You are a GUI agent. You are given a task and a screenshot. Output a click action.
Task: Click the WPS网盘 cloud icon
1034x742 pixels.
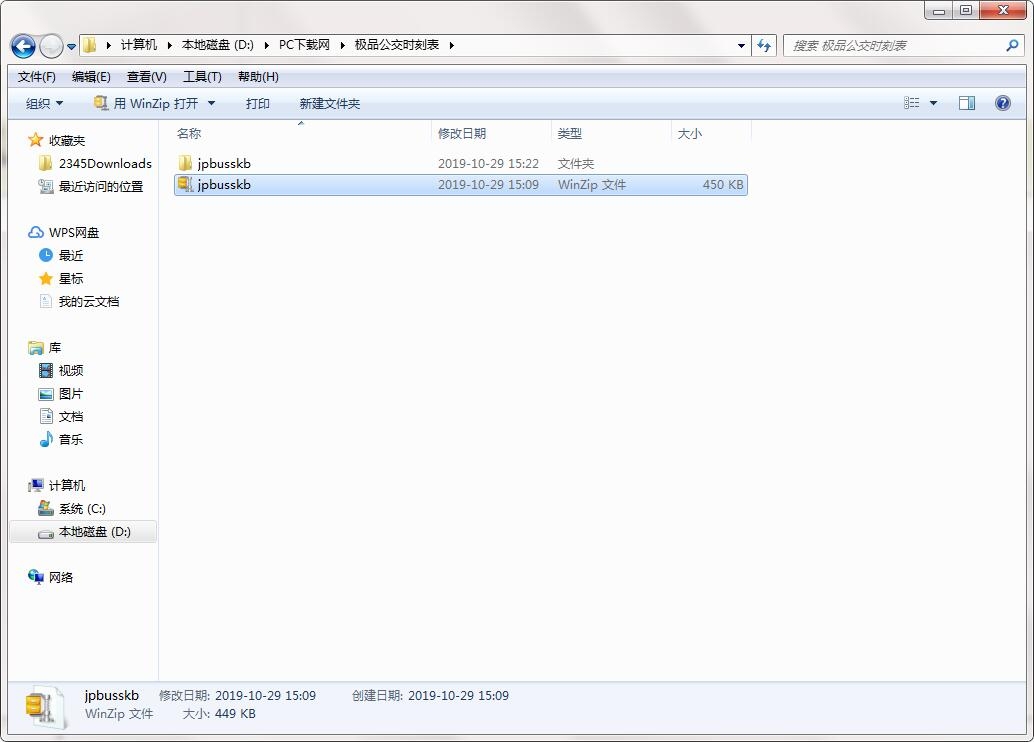click(x=36, y=232)
